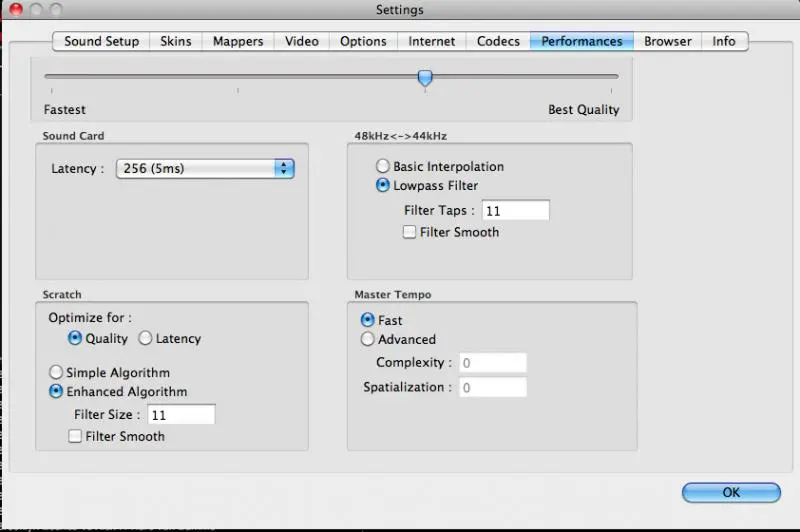Click the red close window button

[15, 10]
